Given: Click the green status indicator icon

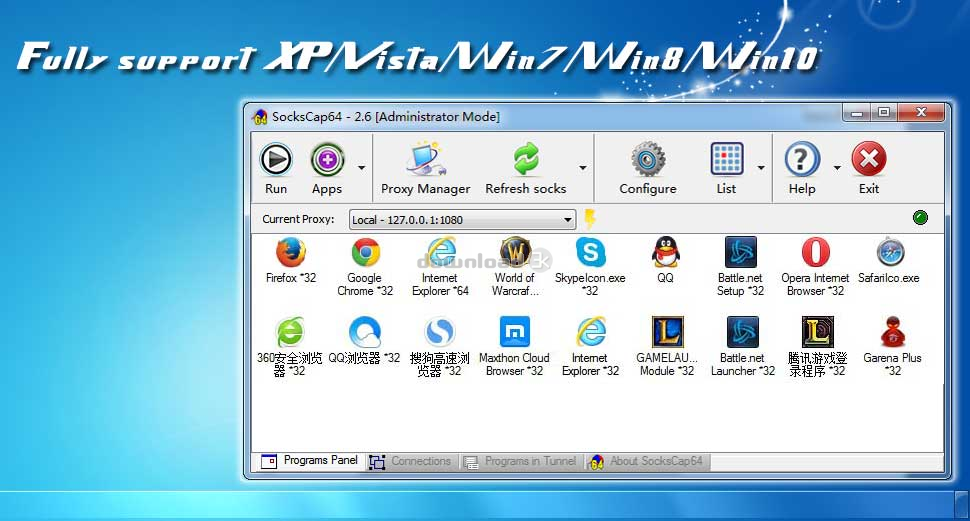Looking at the screenshot, I should pyautogui.click(x=920, y=218).
